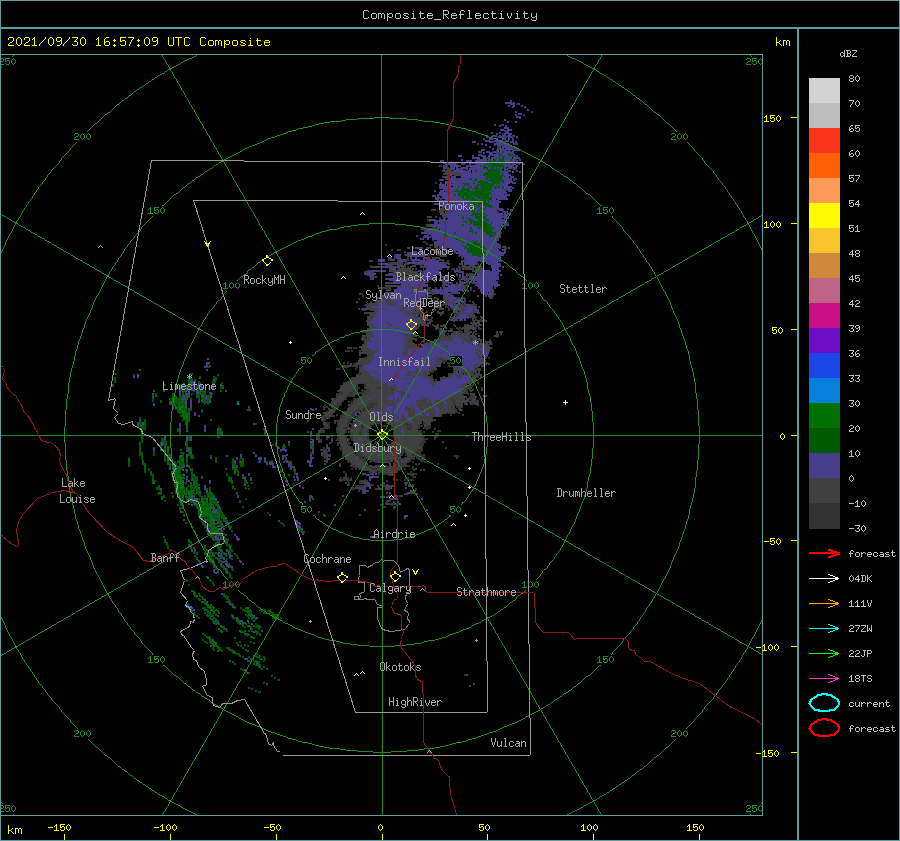
Task: Select the orange 111V arrow legend icon
Action: click(824, 603)
